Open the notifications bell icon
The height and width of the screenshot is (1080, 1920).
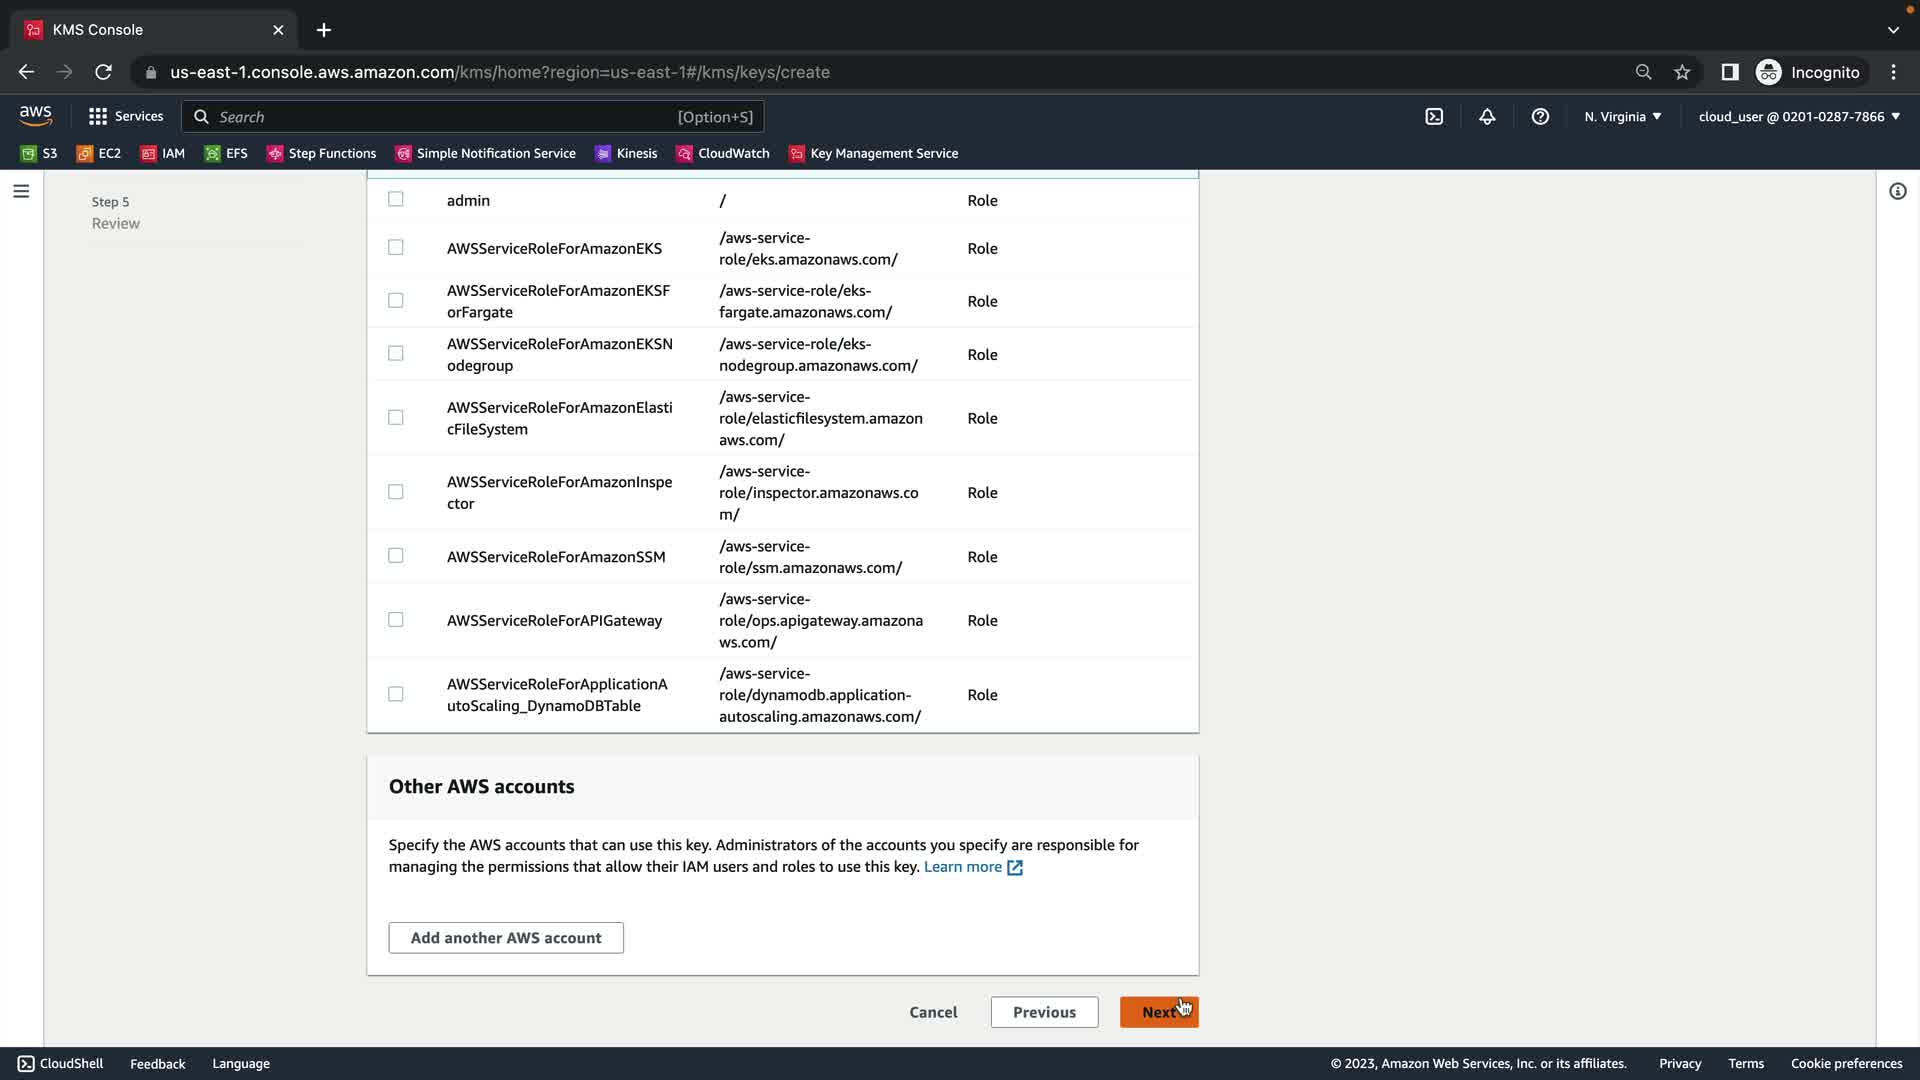[x=1487, y=117]
